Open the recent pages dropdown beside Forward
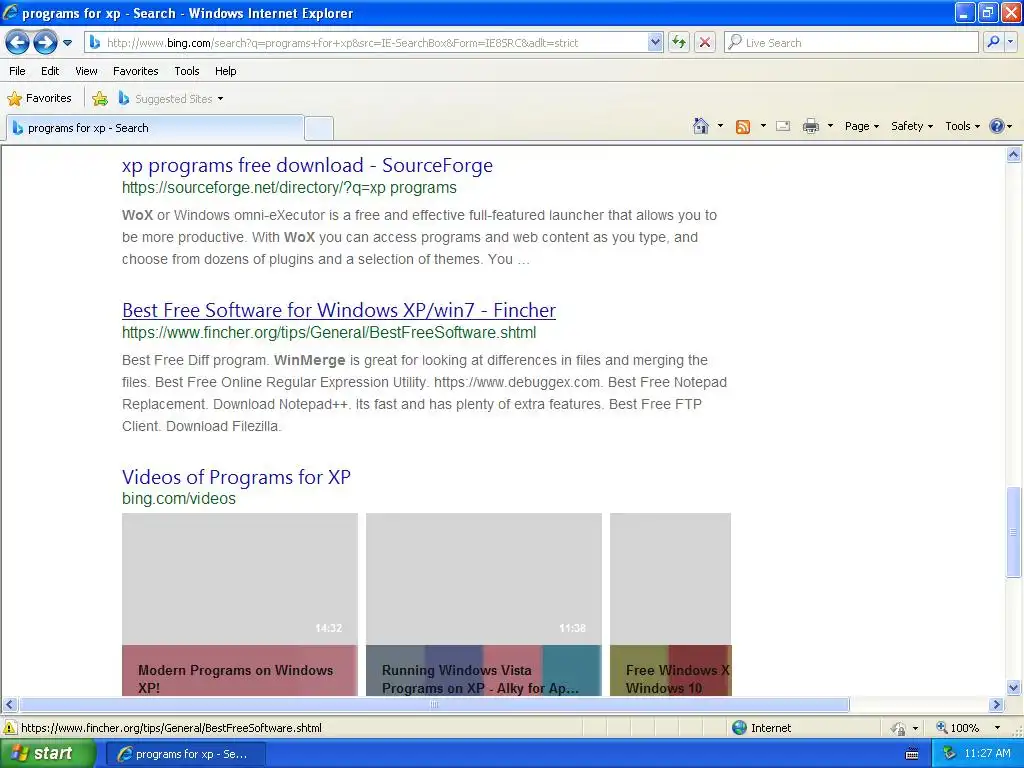Viewport: 1024px width, 768px height. [x=67, y=43]
